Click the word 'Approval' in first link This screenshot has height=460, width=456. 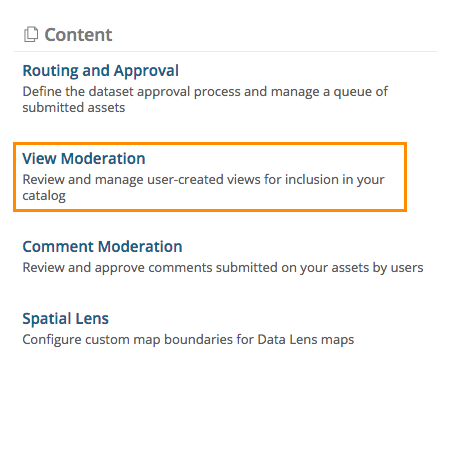pos(146,71)
